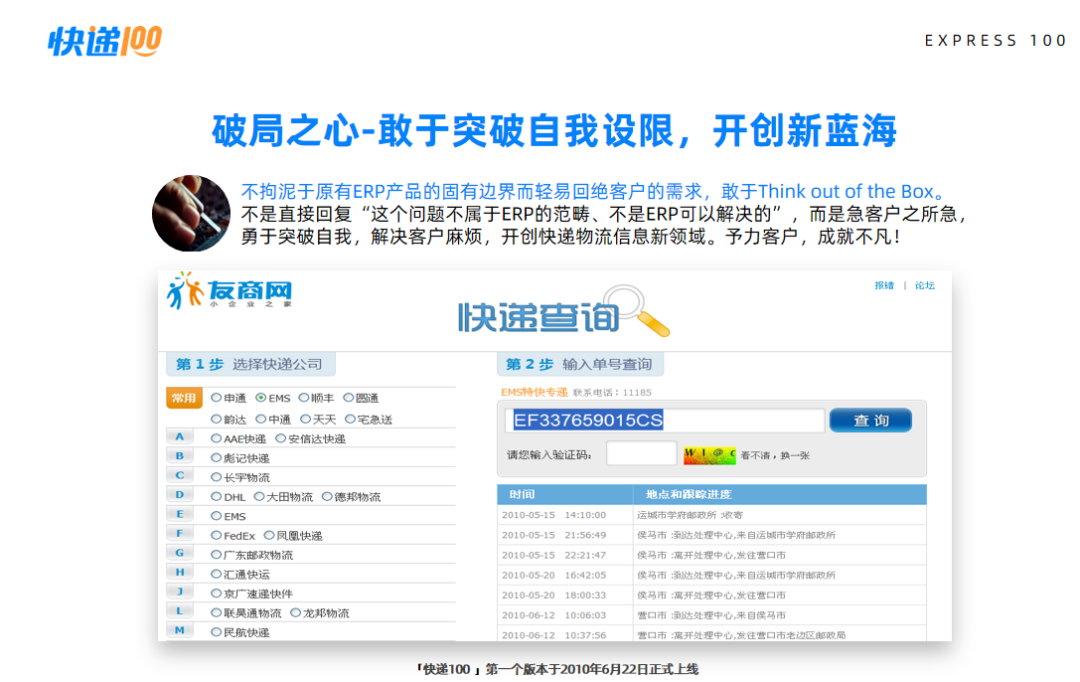This screenshot has height=682, width=1080.
Task: Choose the 圆通 courier option
Action: (349, 397)
